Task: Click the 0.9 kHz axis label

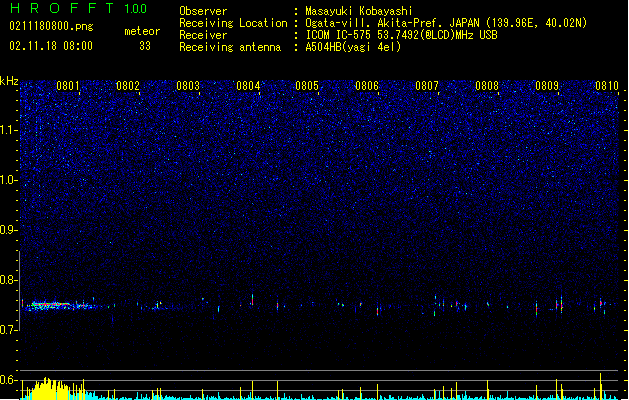Action: point(9,230)
